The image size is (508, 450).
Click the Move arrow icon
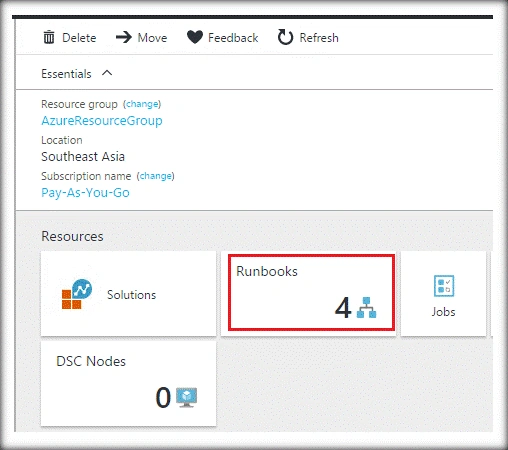click(124, 37)
